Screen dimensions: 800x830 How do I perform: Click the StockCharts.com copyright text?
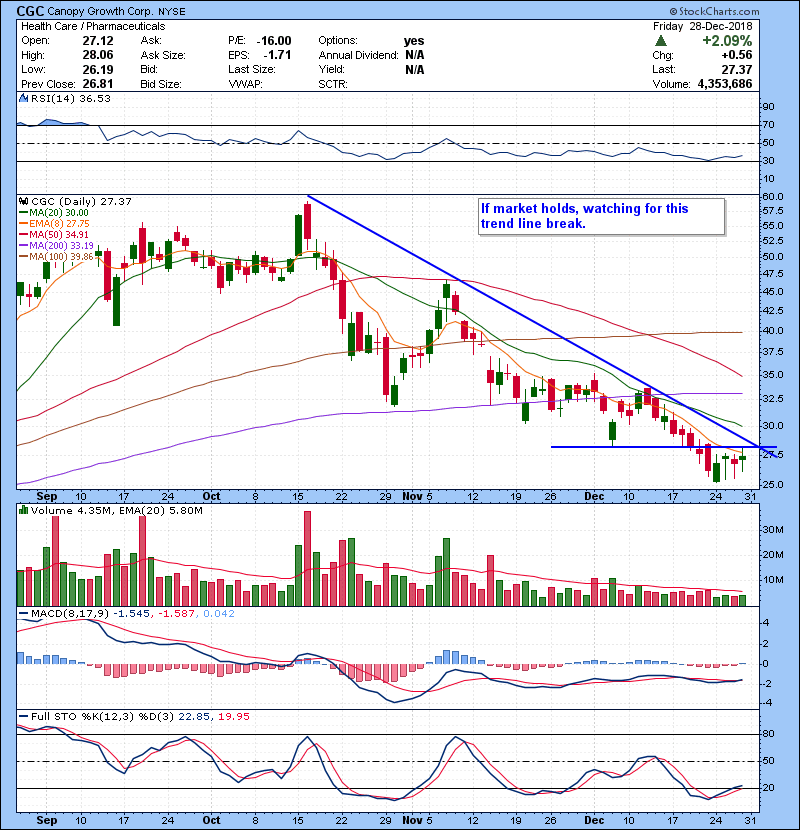(714, 11)
